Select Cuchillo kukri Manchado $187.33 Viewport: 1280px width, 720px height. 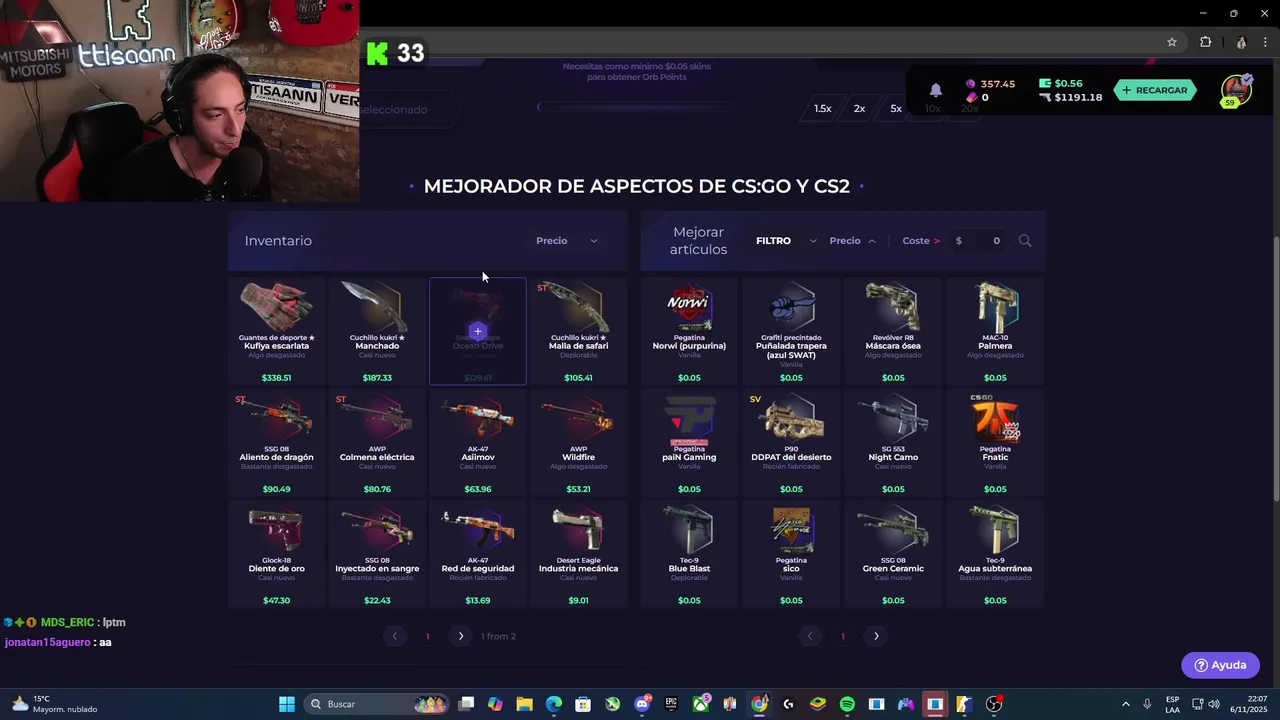coord(377,331)
